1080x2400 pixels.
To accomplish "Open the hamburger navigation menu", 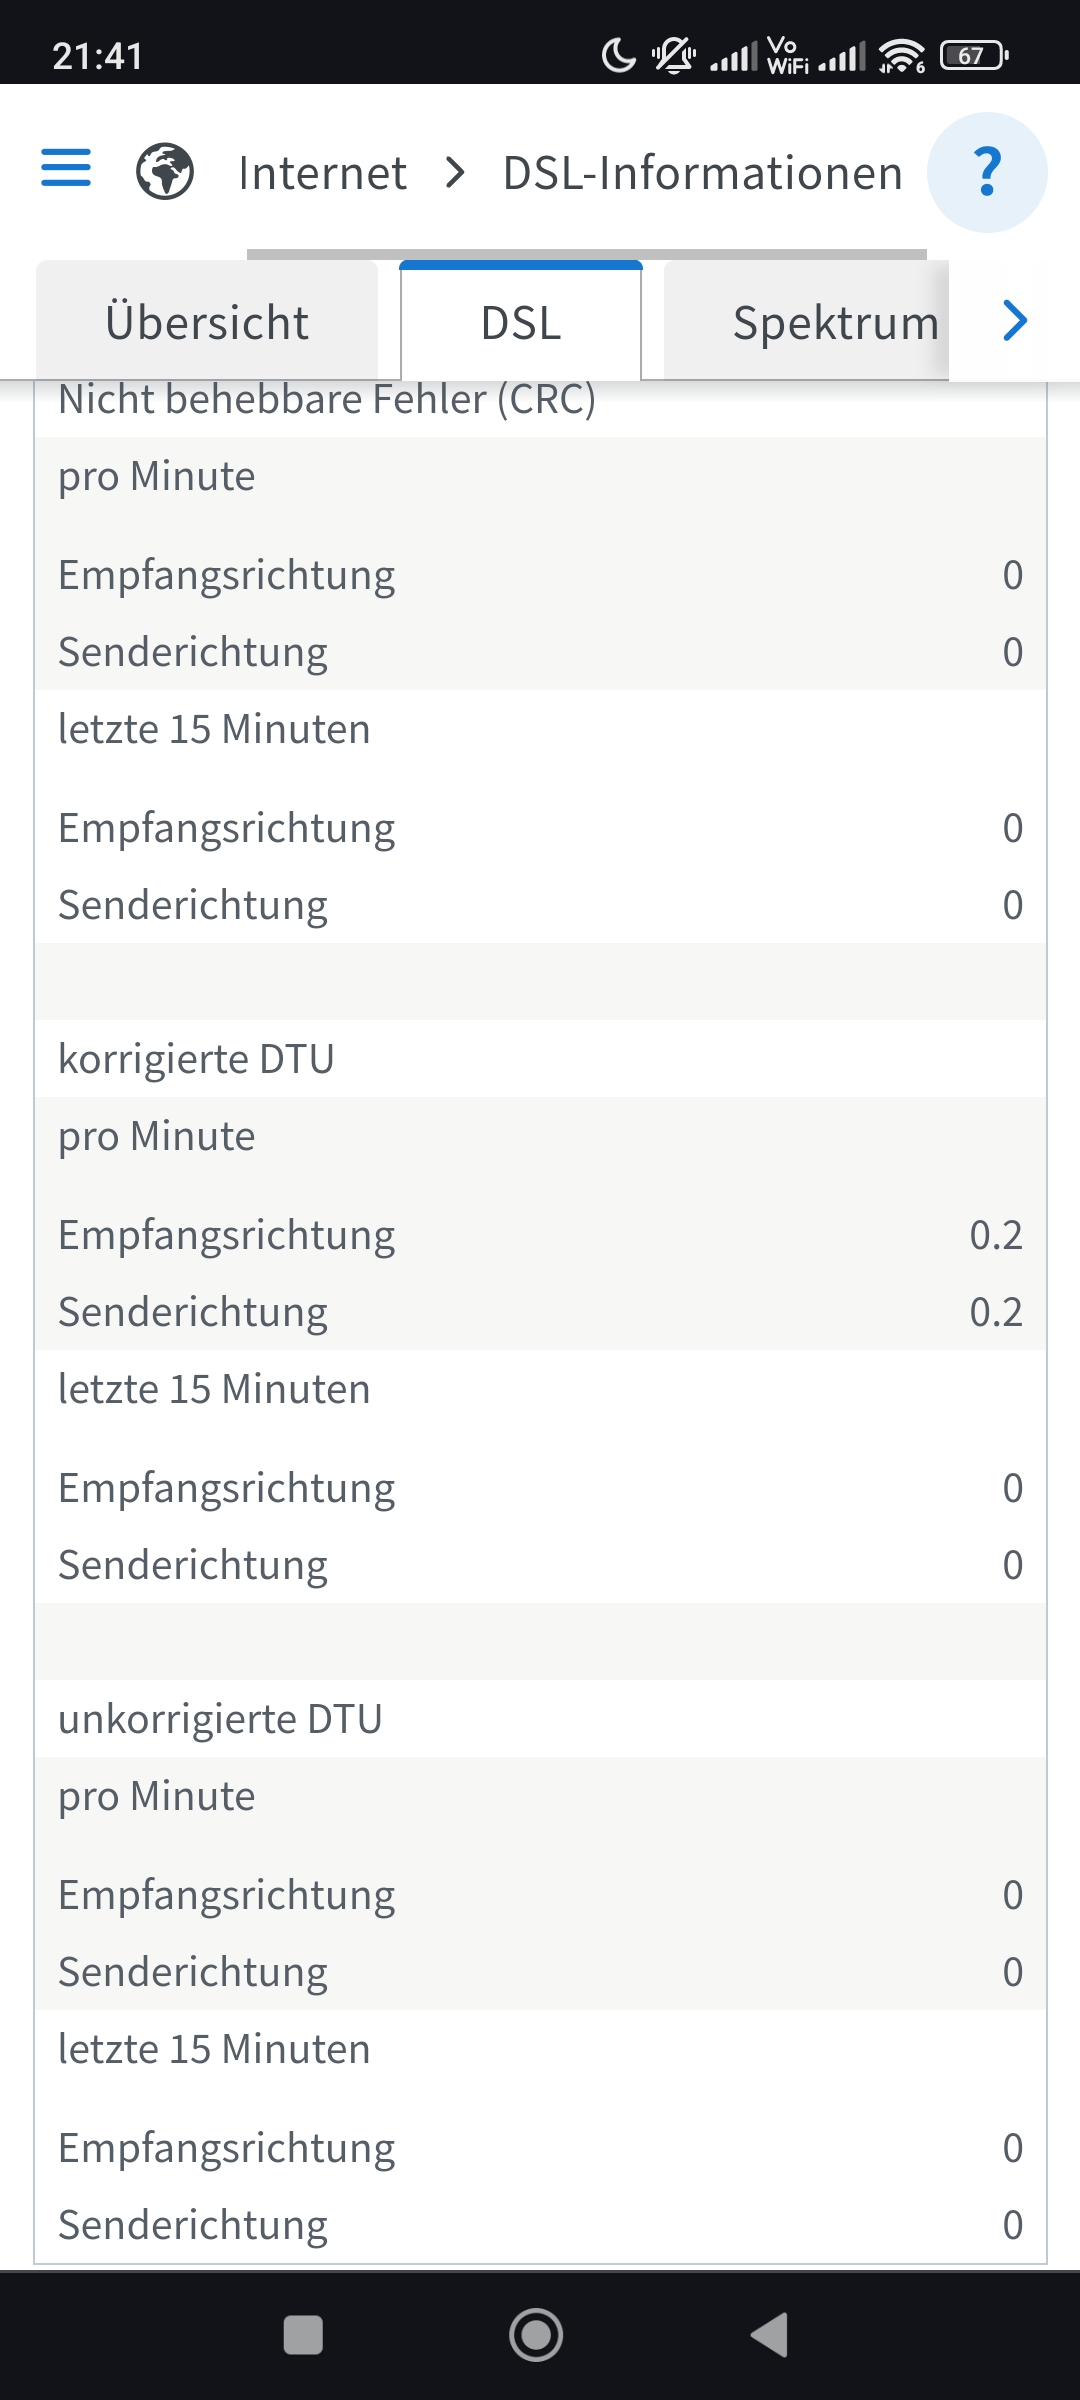I will coord(66,168).
